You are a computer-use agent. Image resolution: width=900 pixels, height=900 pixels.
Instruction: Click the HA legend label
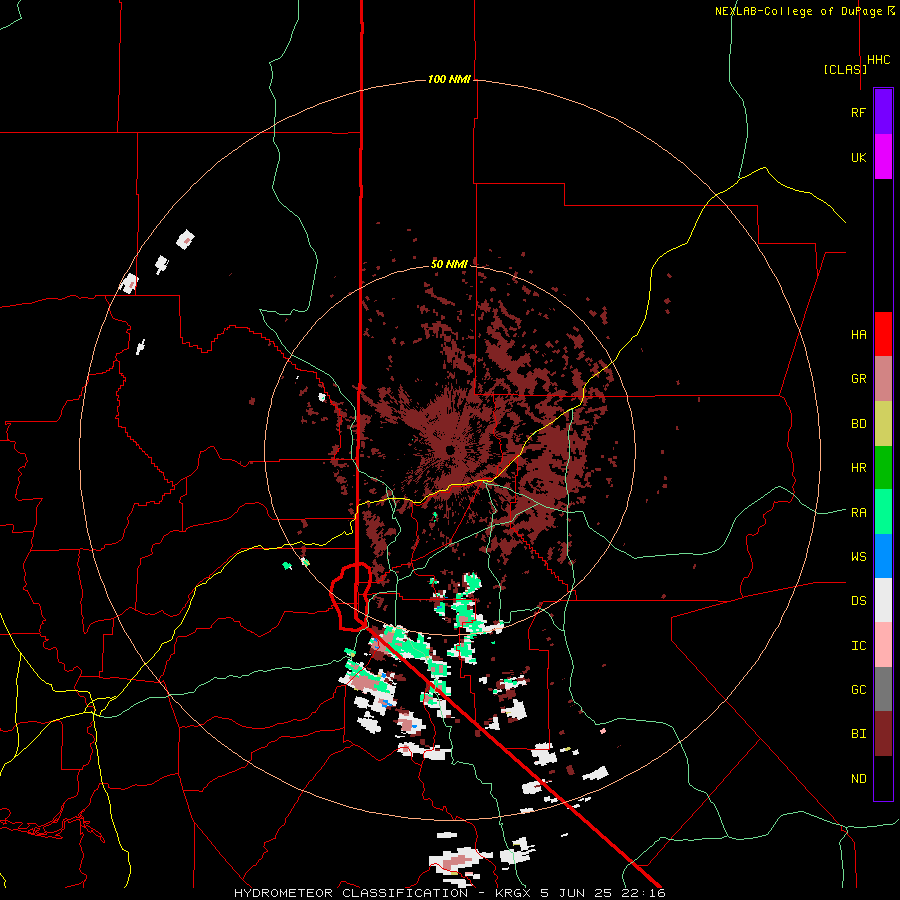(x=858, y=335)
